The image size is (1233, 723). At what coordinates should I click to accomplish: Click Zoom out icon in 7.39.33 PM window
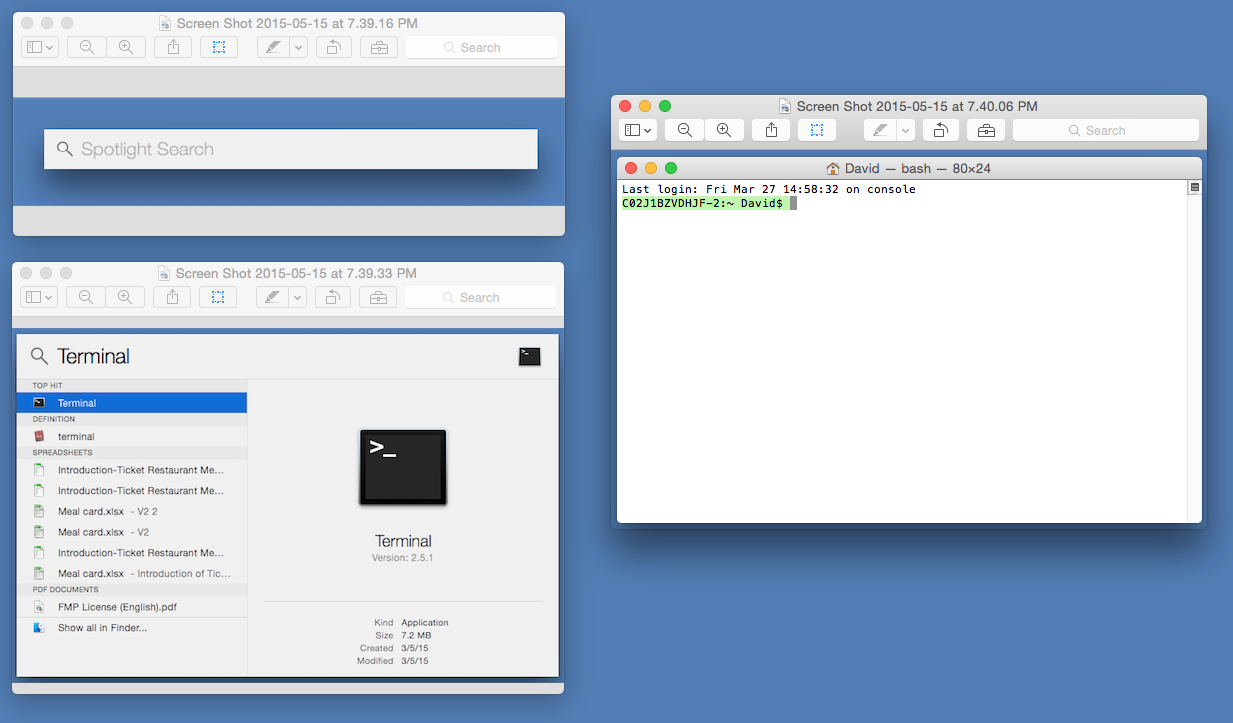[x=86, y=297]
